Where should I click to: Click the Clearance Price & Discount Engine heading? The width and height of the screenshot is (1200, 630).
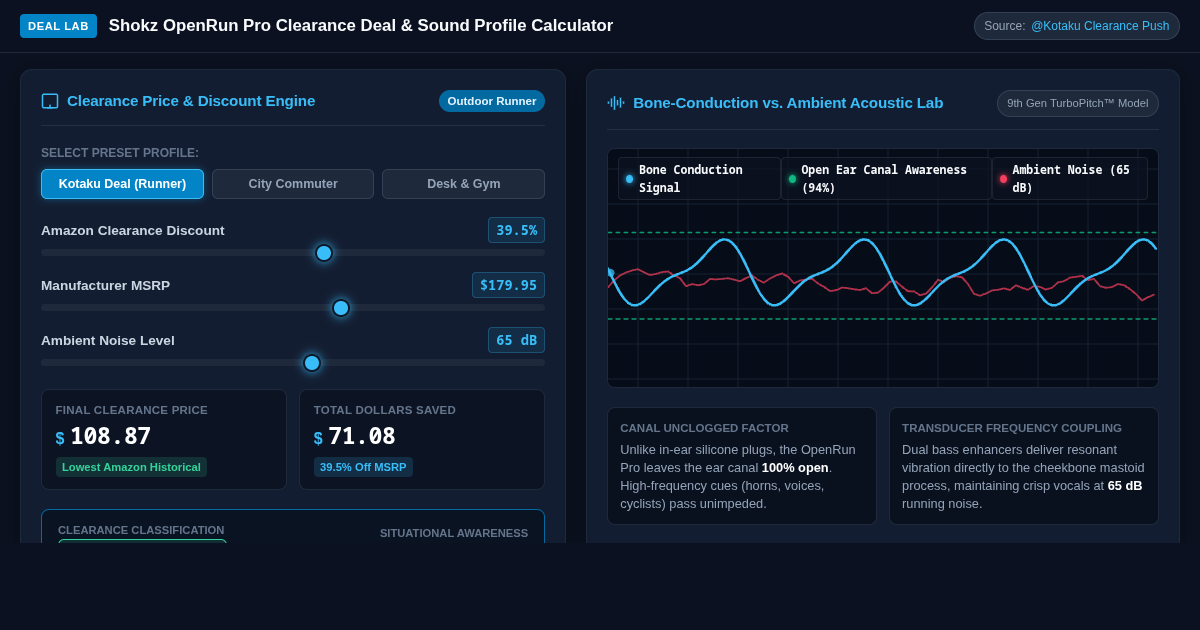(191, 101)
